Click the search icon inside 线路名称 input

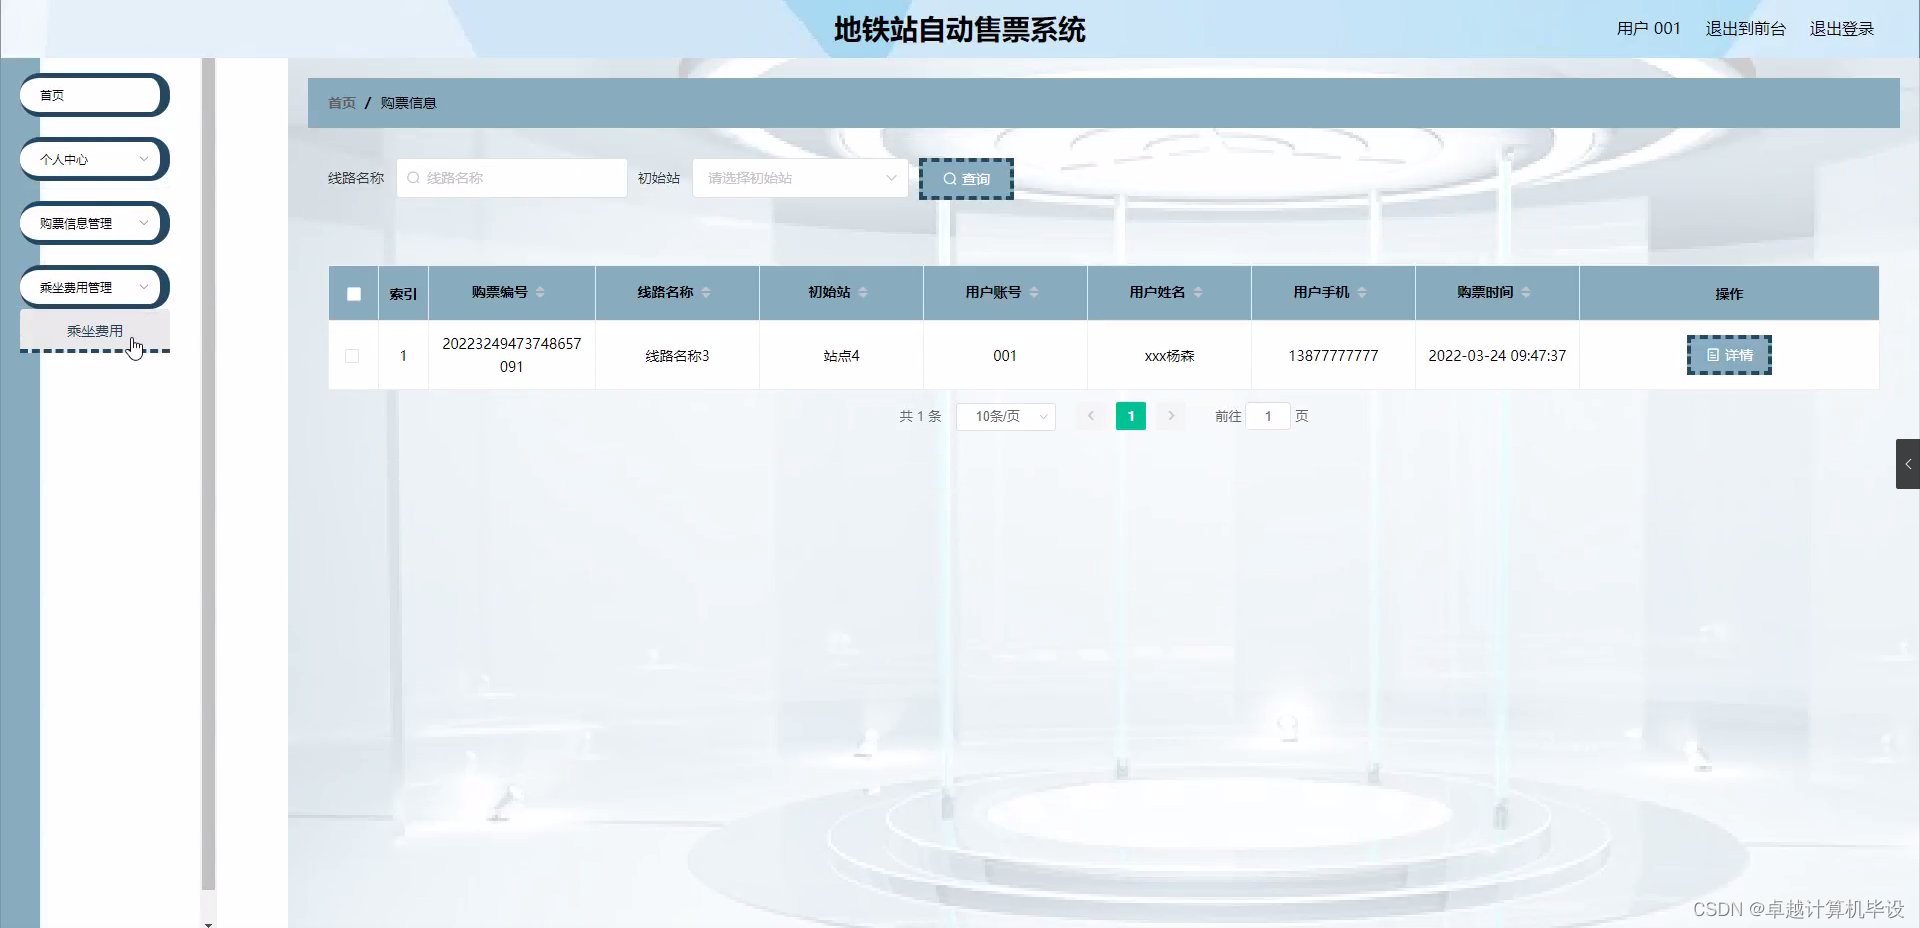(x=413, y=178)
